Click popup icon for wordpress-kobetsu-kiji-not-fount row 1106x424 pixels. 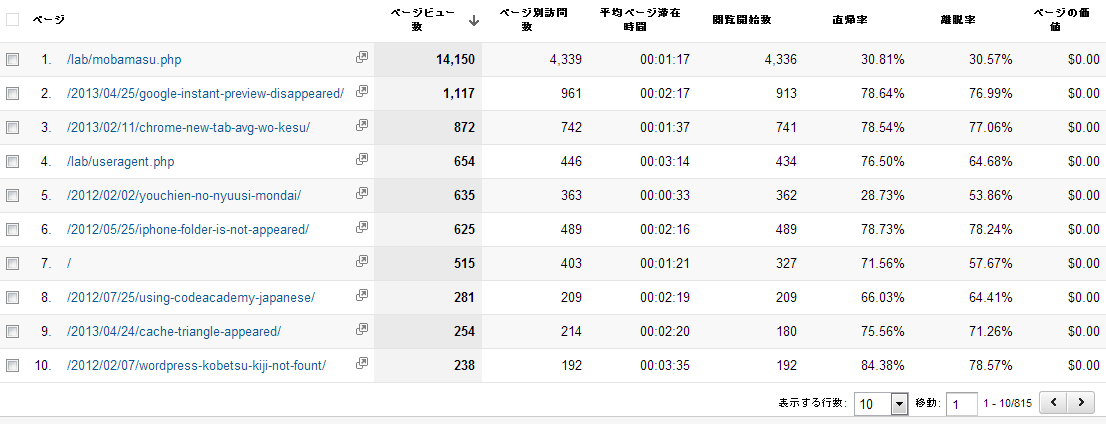coord(362,364)
